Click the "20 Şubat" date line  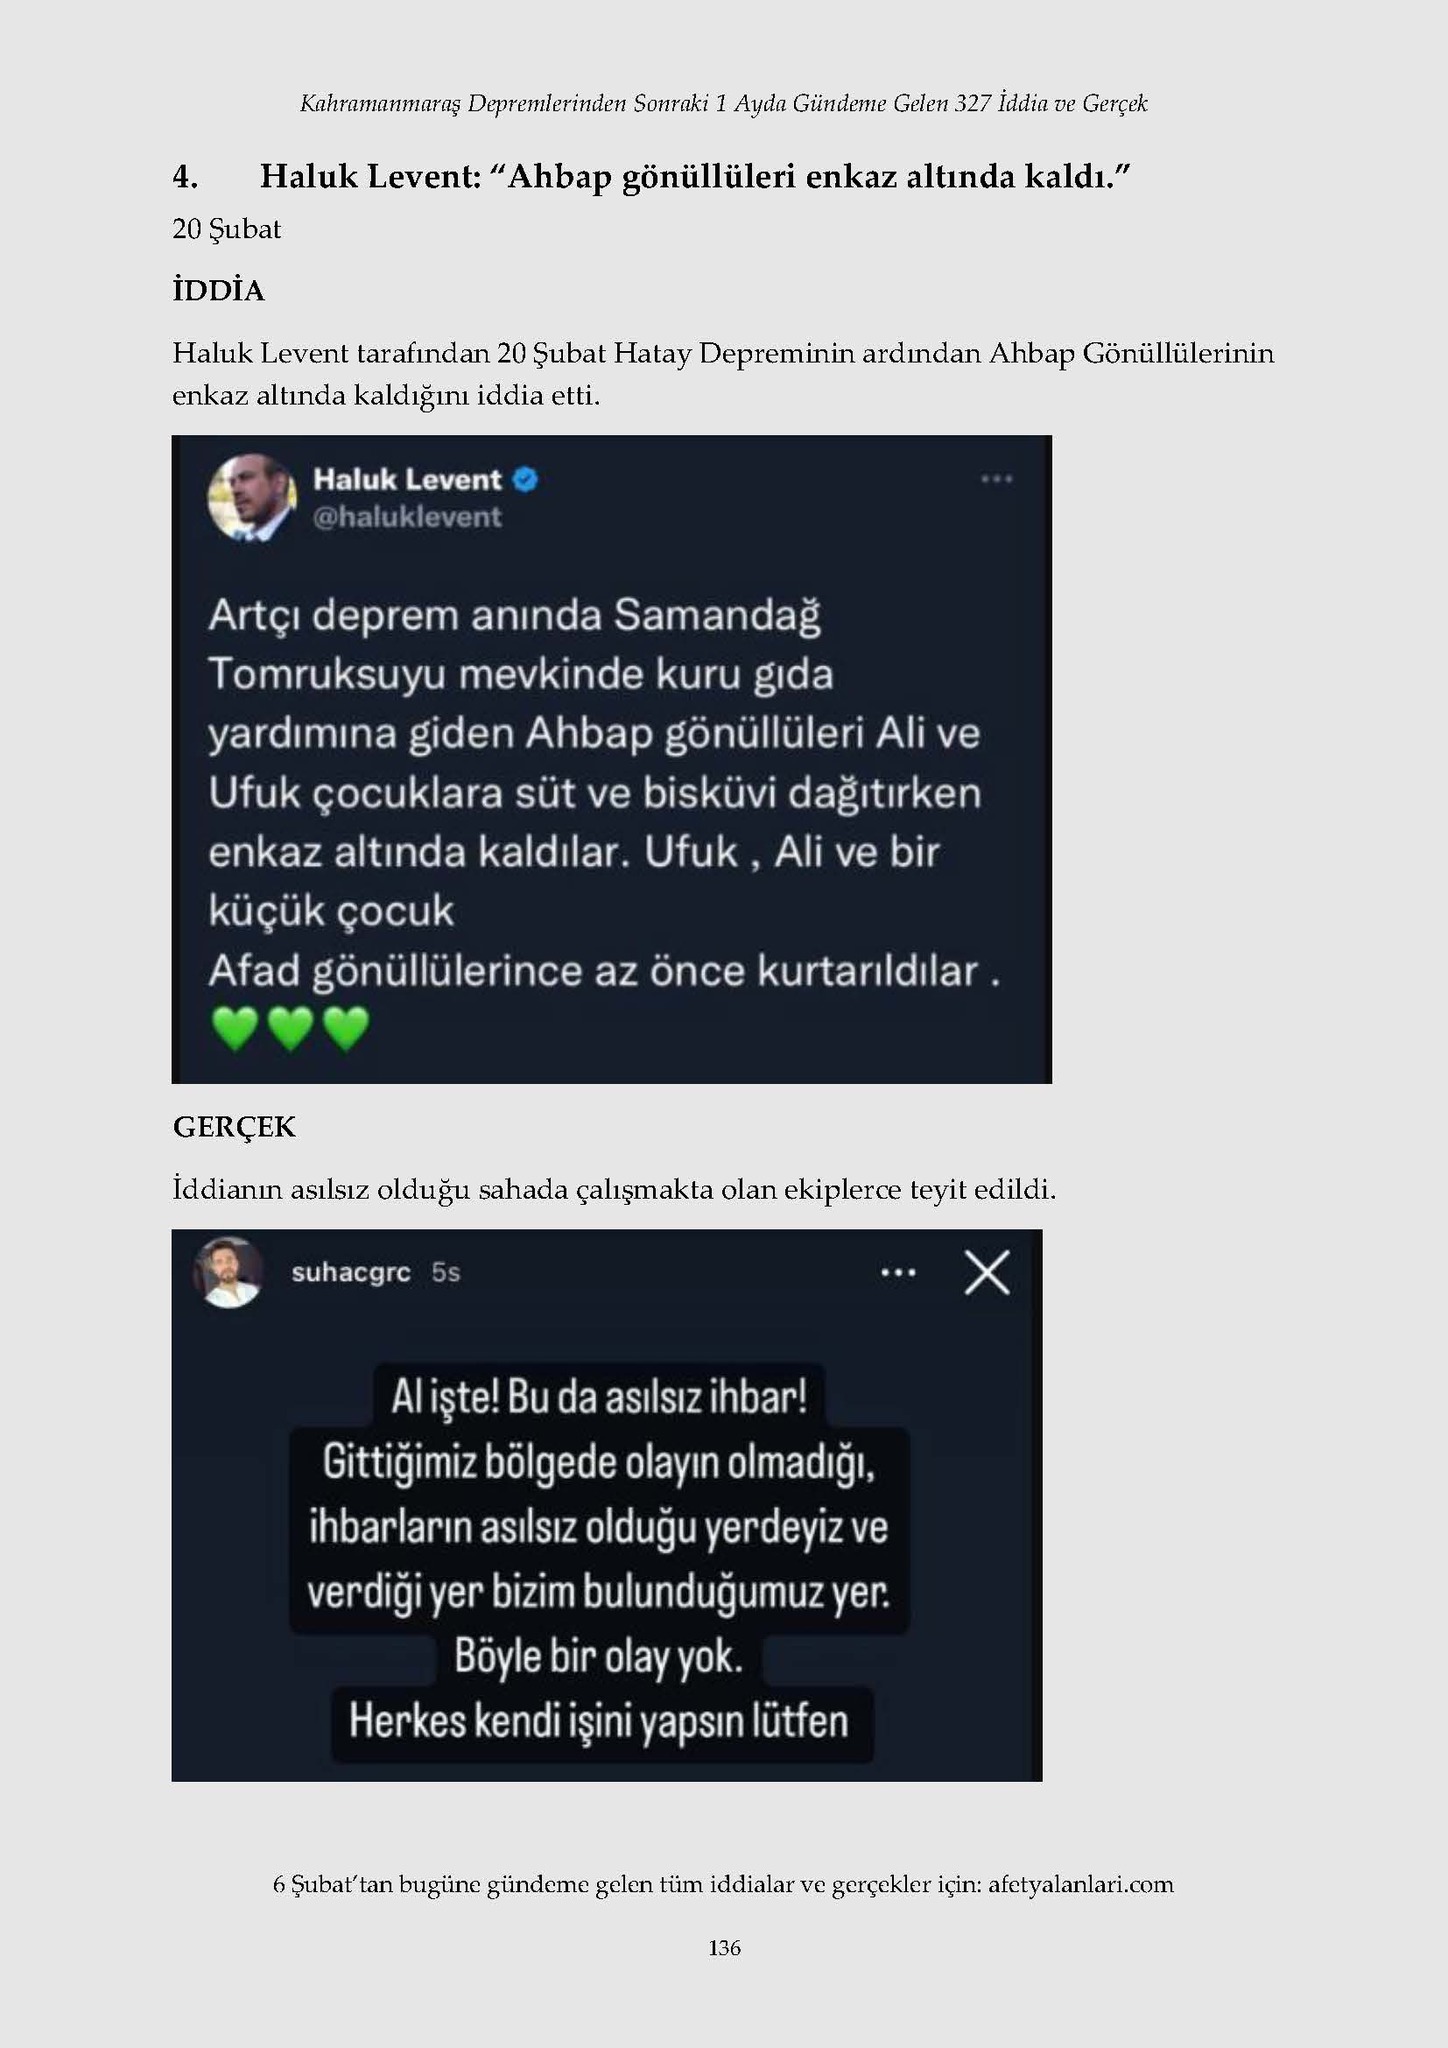(227, 230)
